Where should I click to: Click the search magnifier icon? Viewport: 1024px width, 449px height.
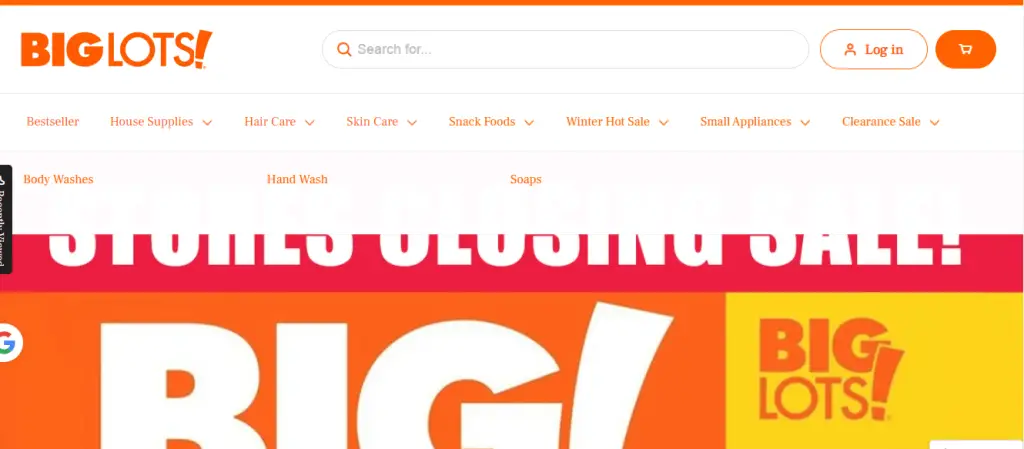coord(344,49)
